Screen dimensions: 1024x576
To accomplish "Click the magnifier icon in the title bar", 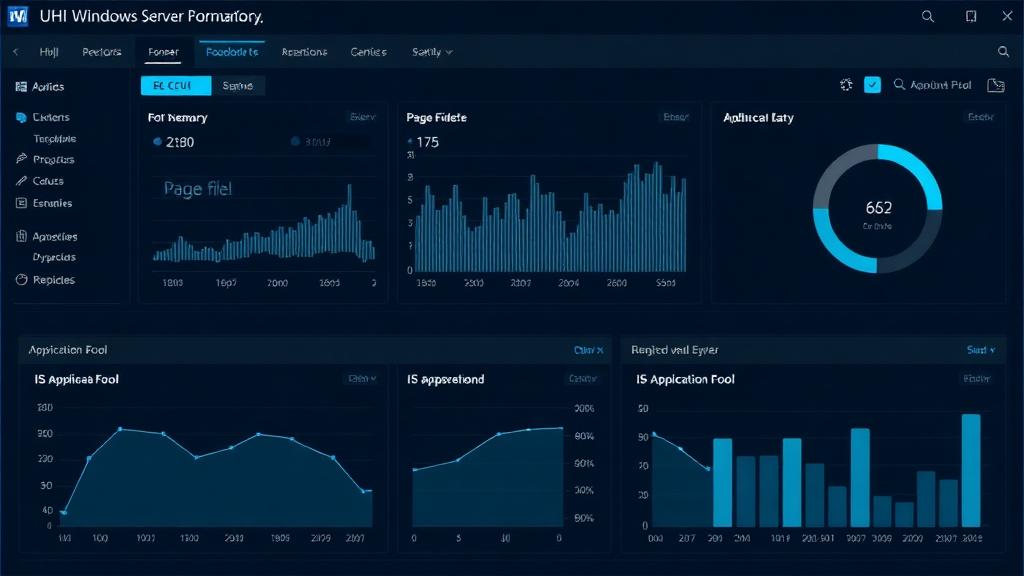I will coord(928,15).
